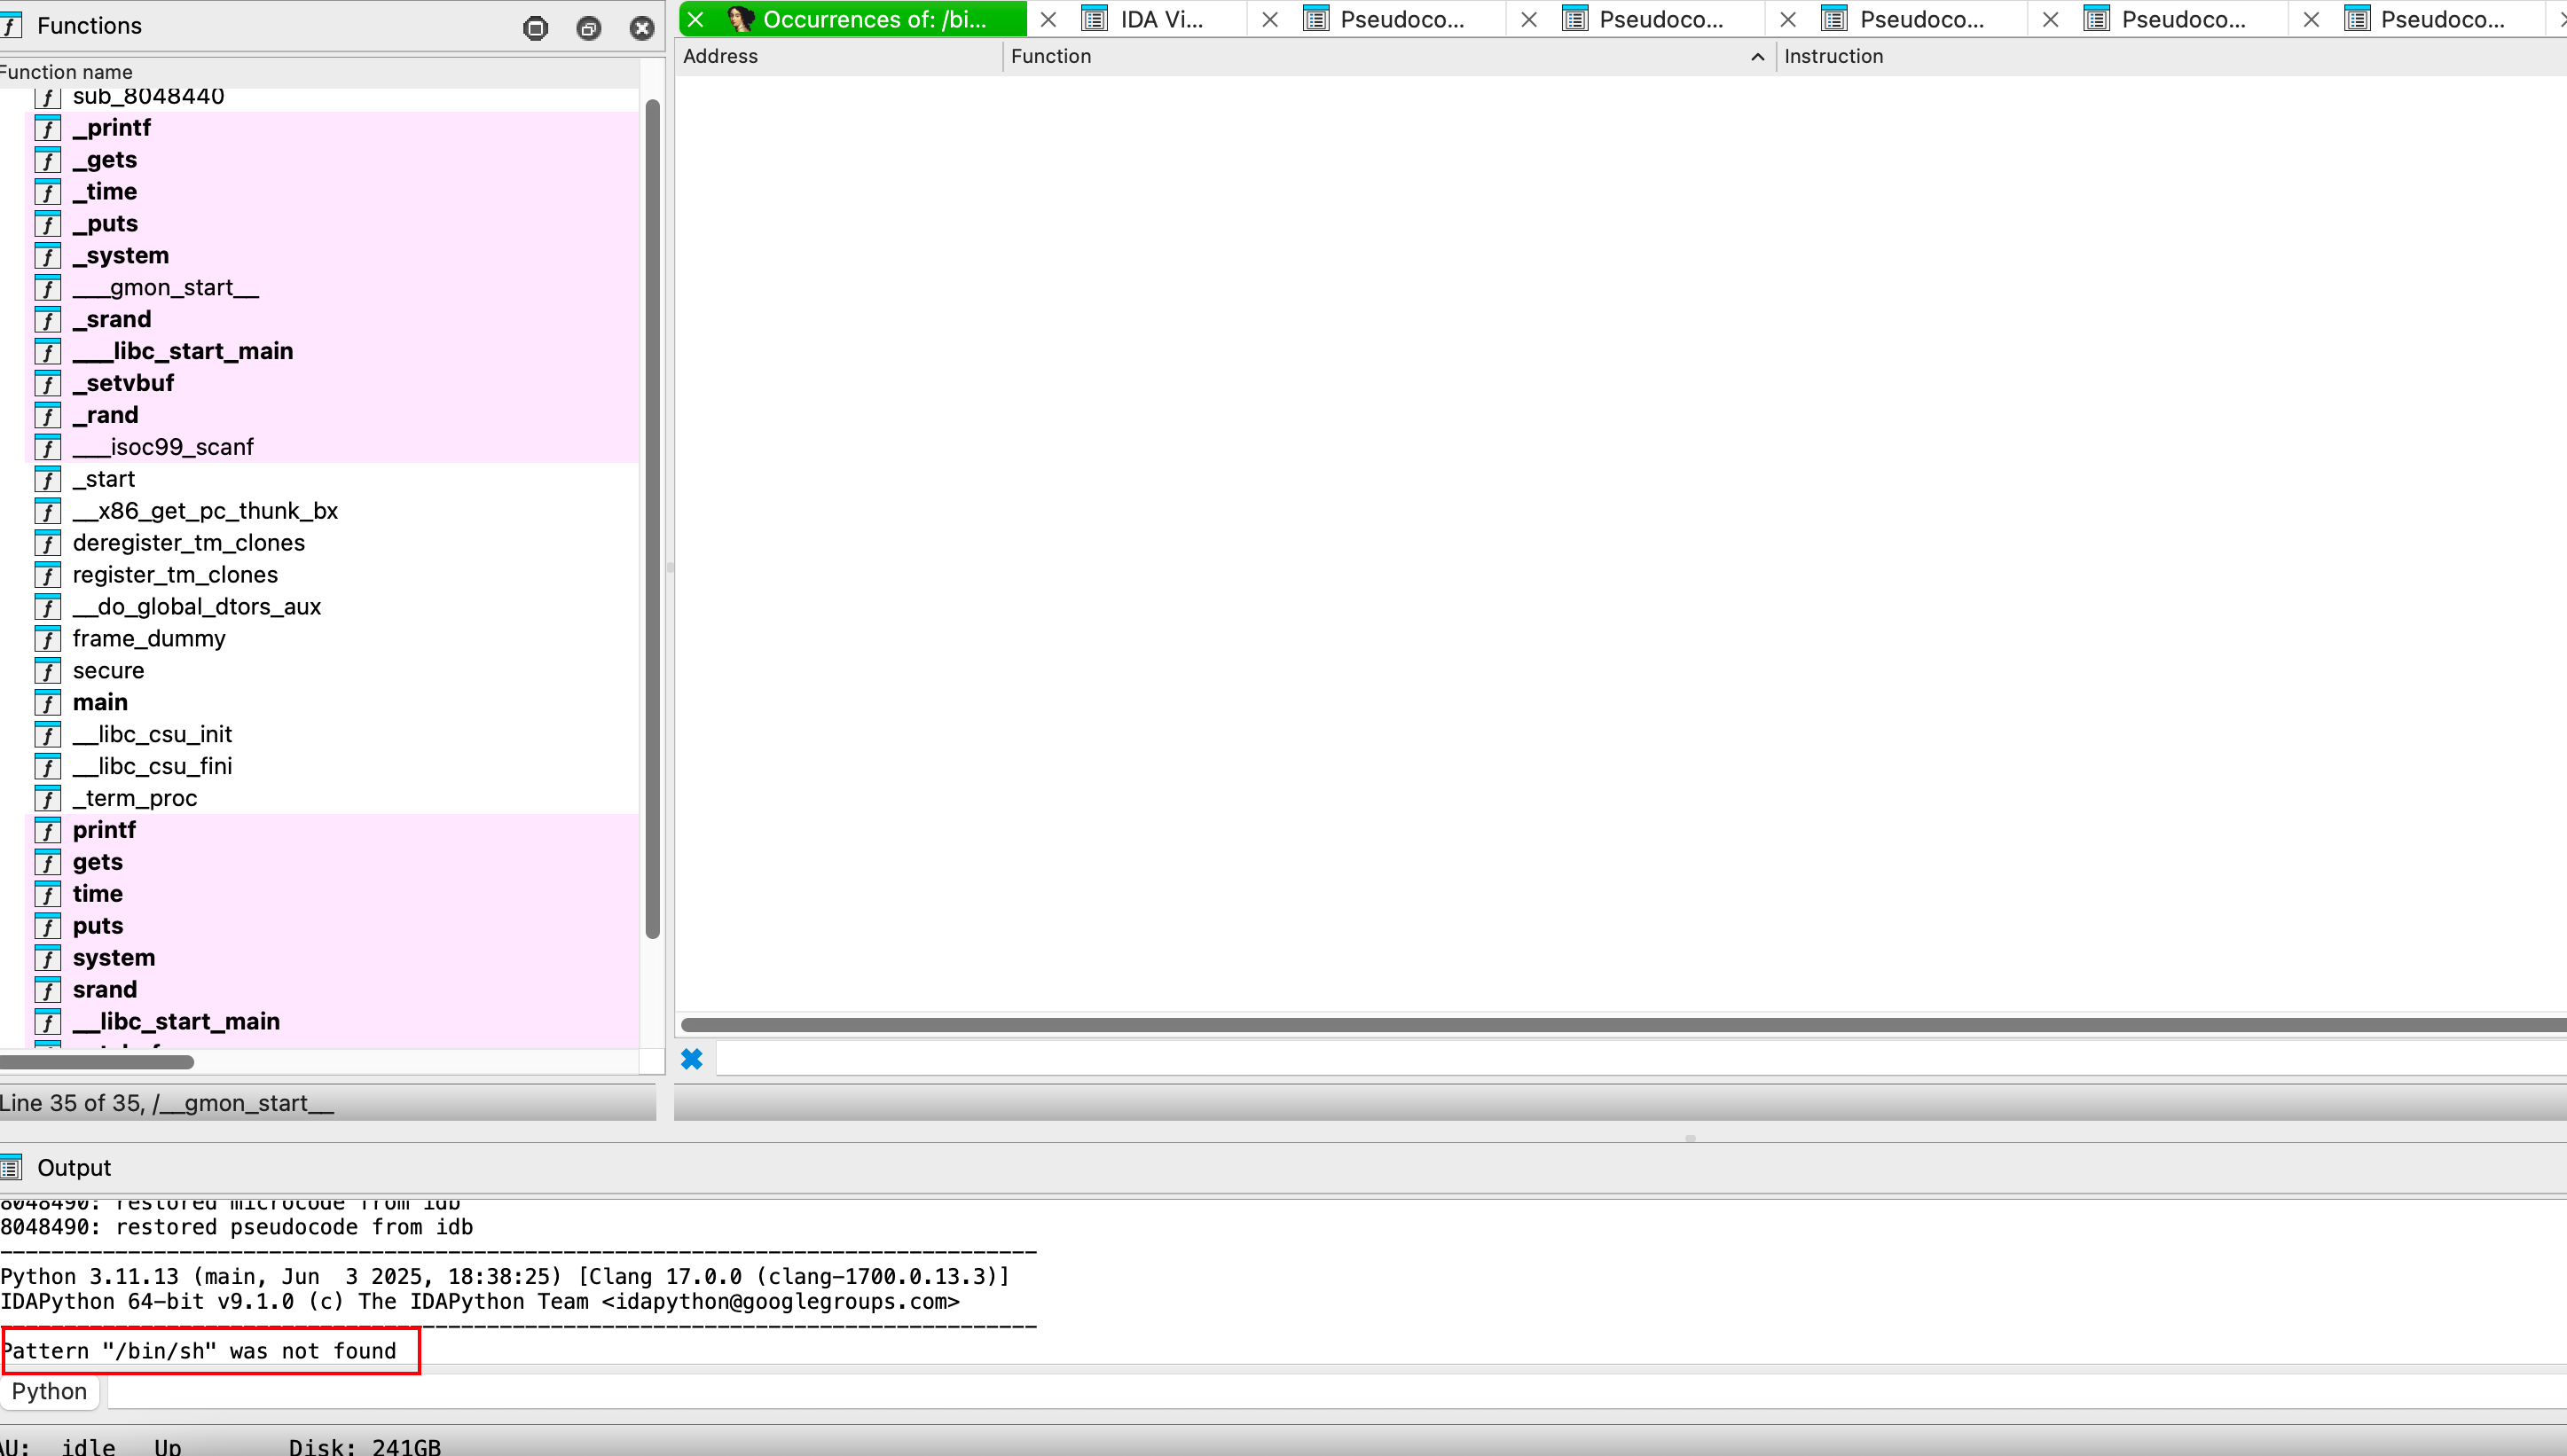Select the secure function entry

(108, 670)
